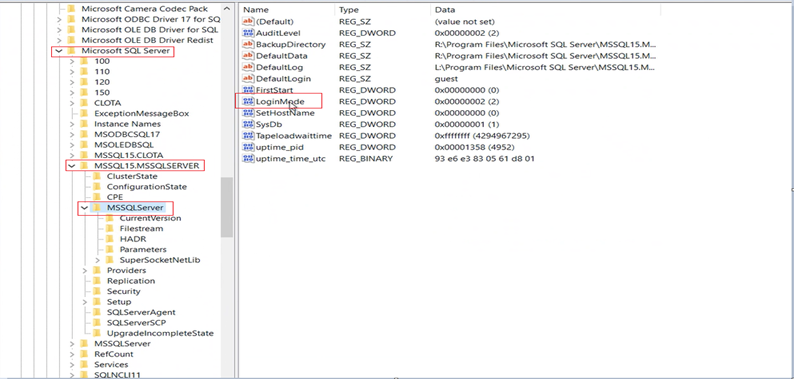The image size is (794, 379).
Task: Click the string icon of DefaultLog
Action: (248, 67)
